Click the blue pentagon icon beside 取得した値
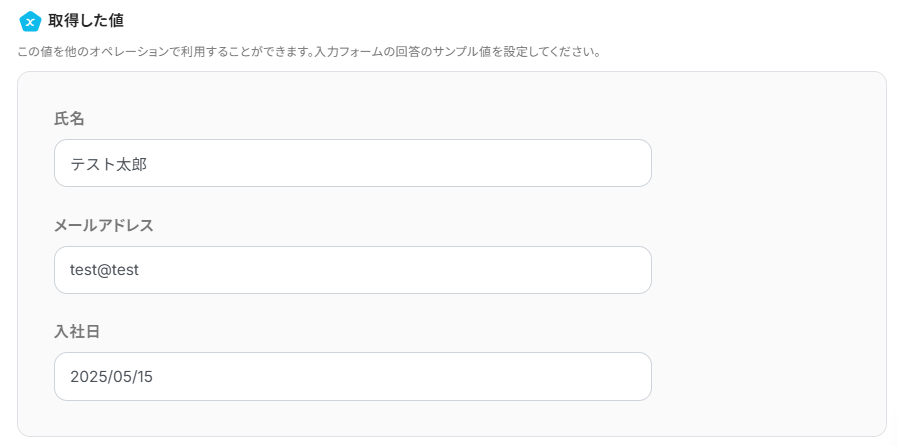The image size is (897, 446). pos(30,20)
